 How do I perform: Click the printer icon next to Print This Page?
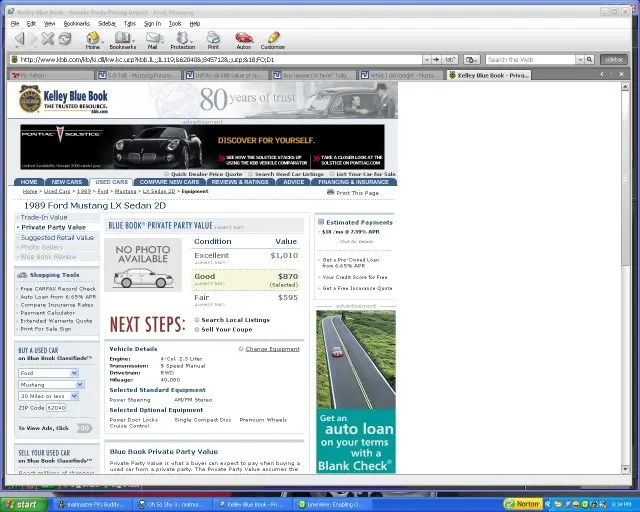click(x=330, y=192)
